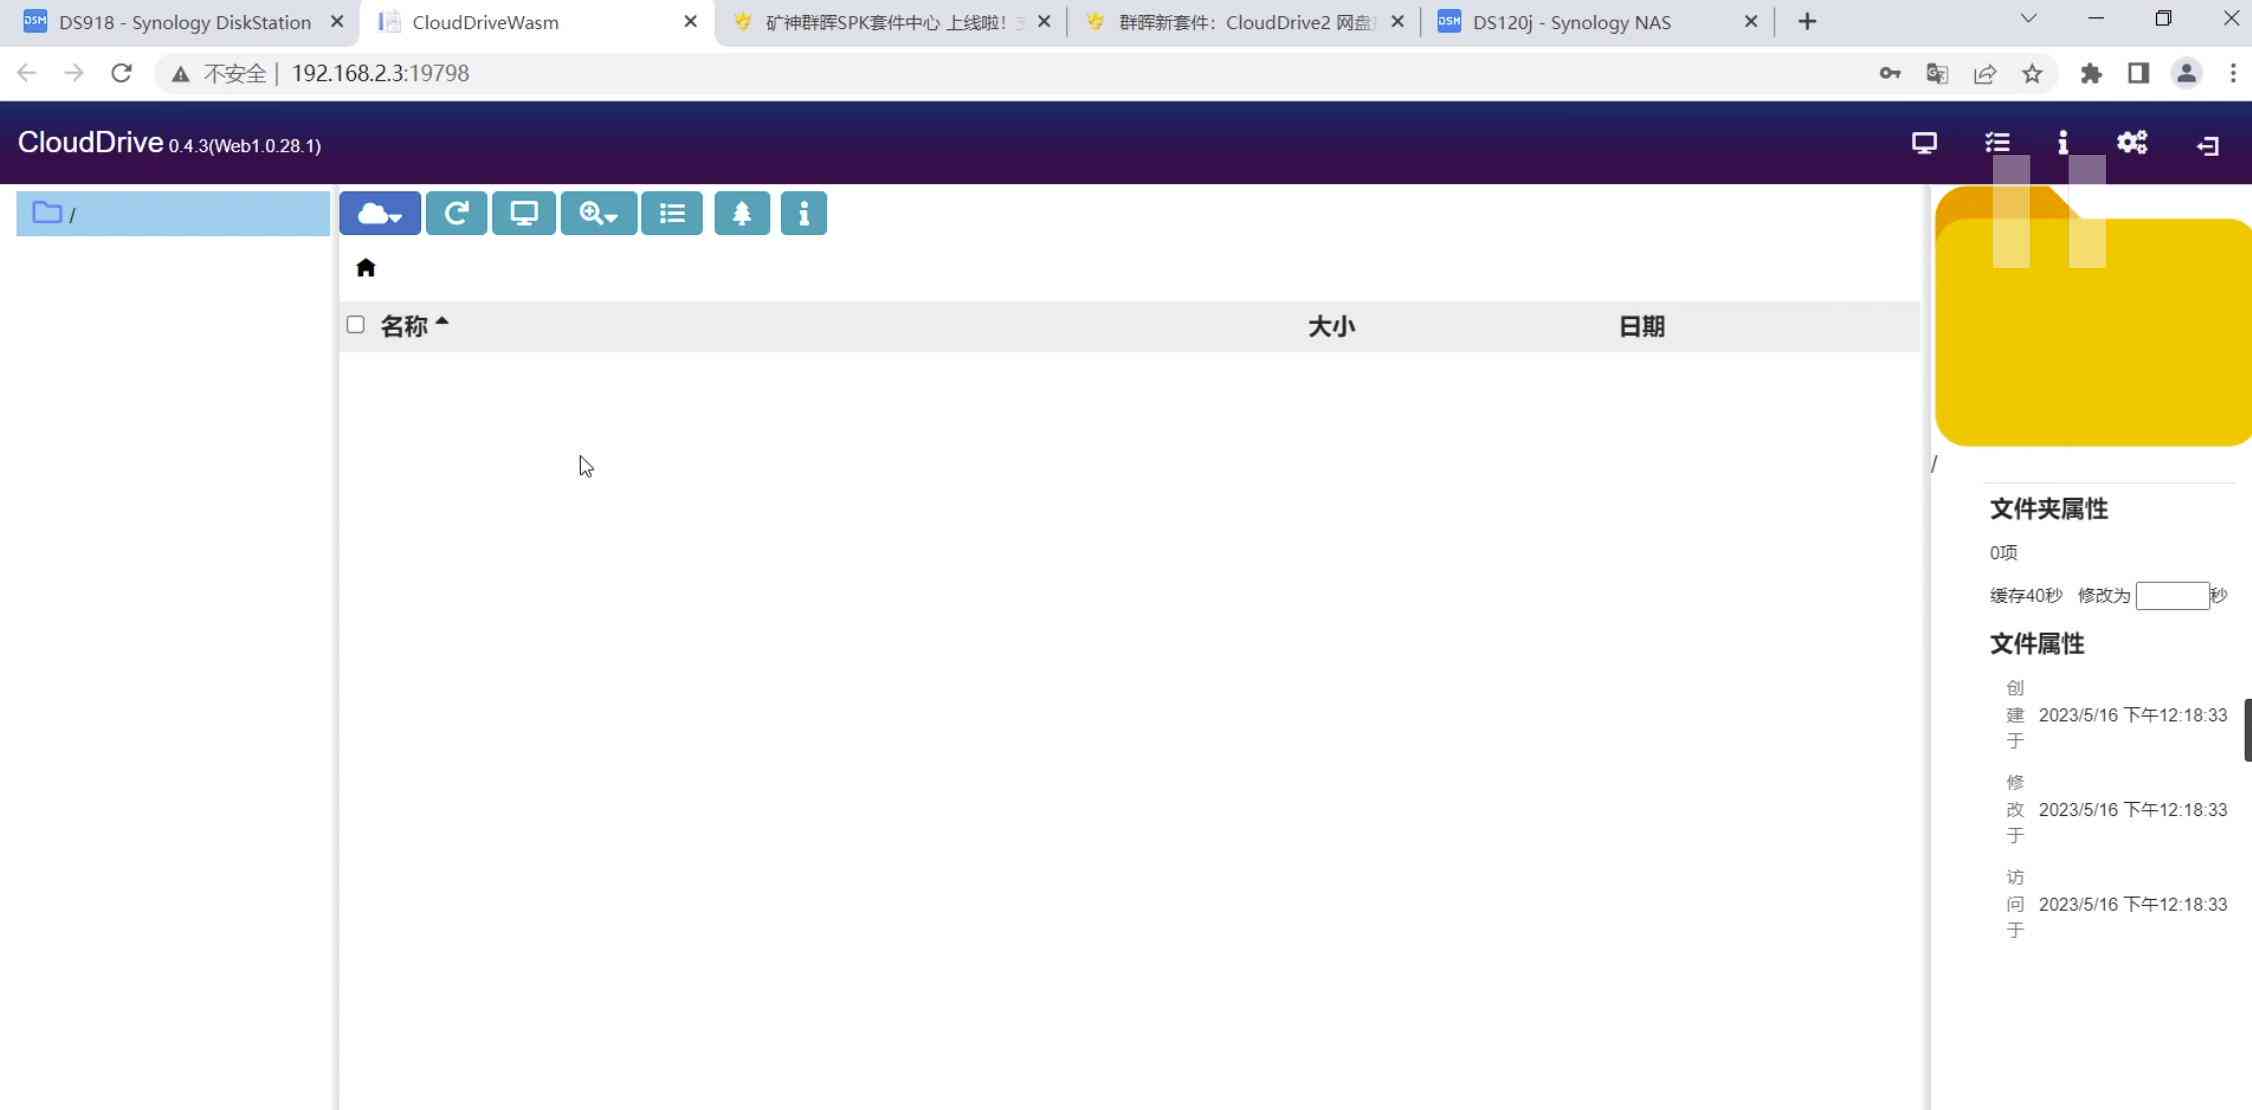Toggle the browser side panel icon
This screenshot has height=1110, width=2252.
tap(2138, 73)
